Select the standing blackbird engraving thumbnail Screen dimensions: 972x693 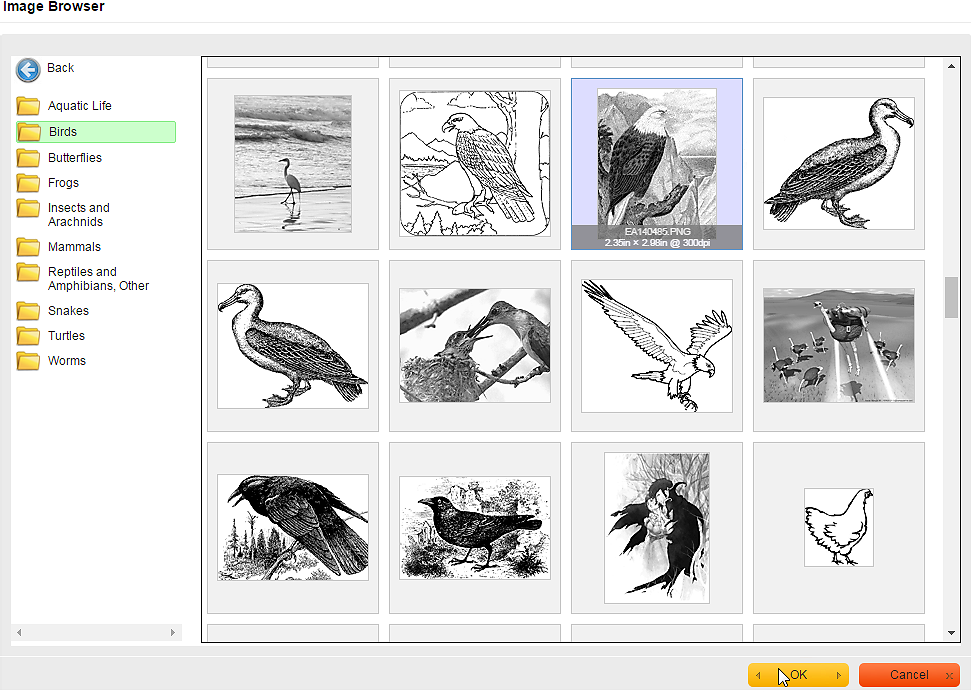coord(475,528)
